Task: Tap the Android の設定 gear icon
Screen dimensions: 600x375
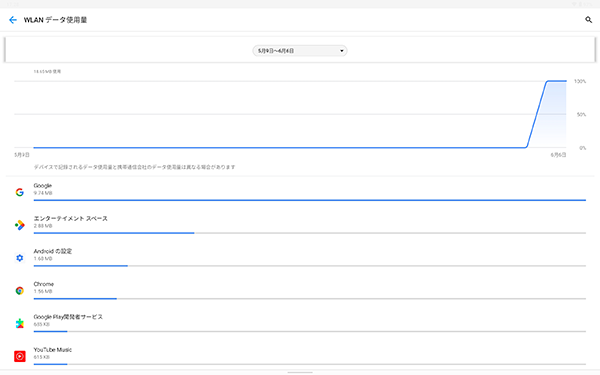Action: [20, 258]
